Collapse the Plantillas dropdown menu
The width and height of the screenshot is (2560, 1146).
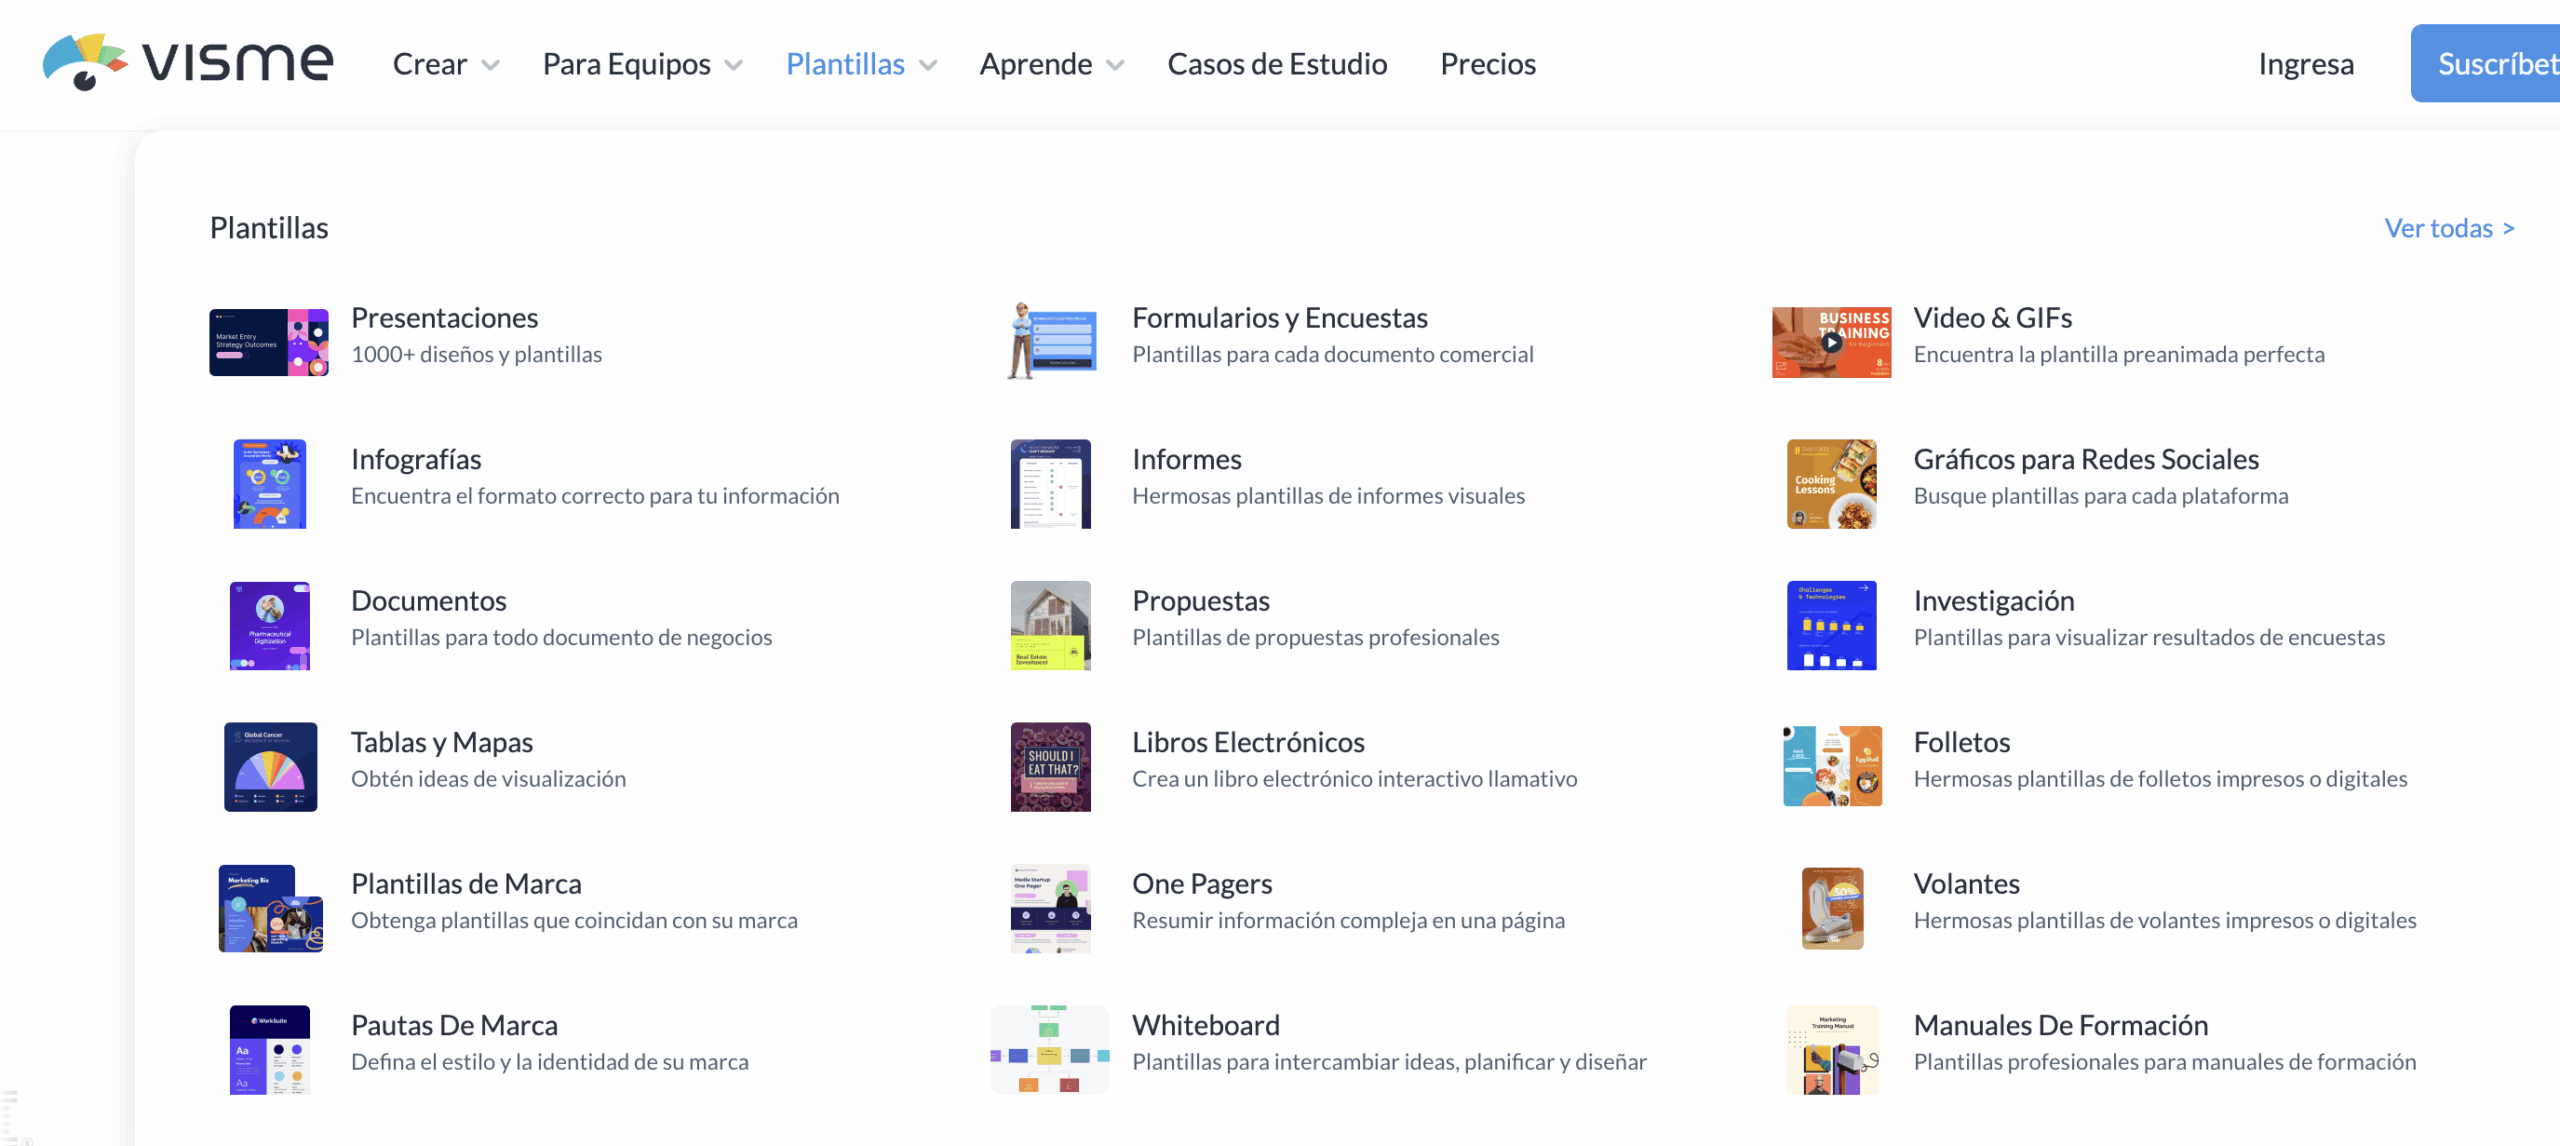click(x=860, y=64)
